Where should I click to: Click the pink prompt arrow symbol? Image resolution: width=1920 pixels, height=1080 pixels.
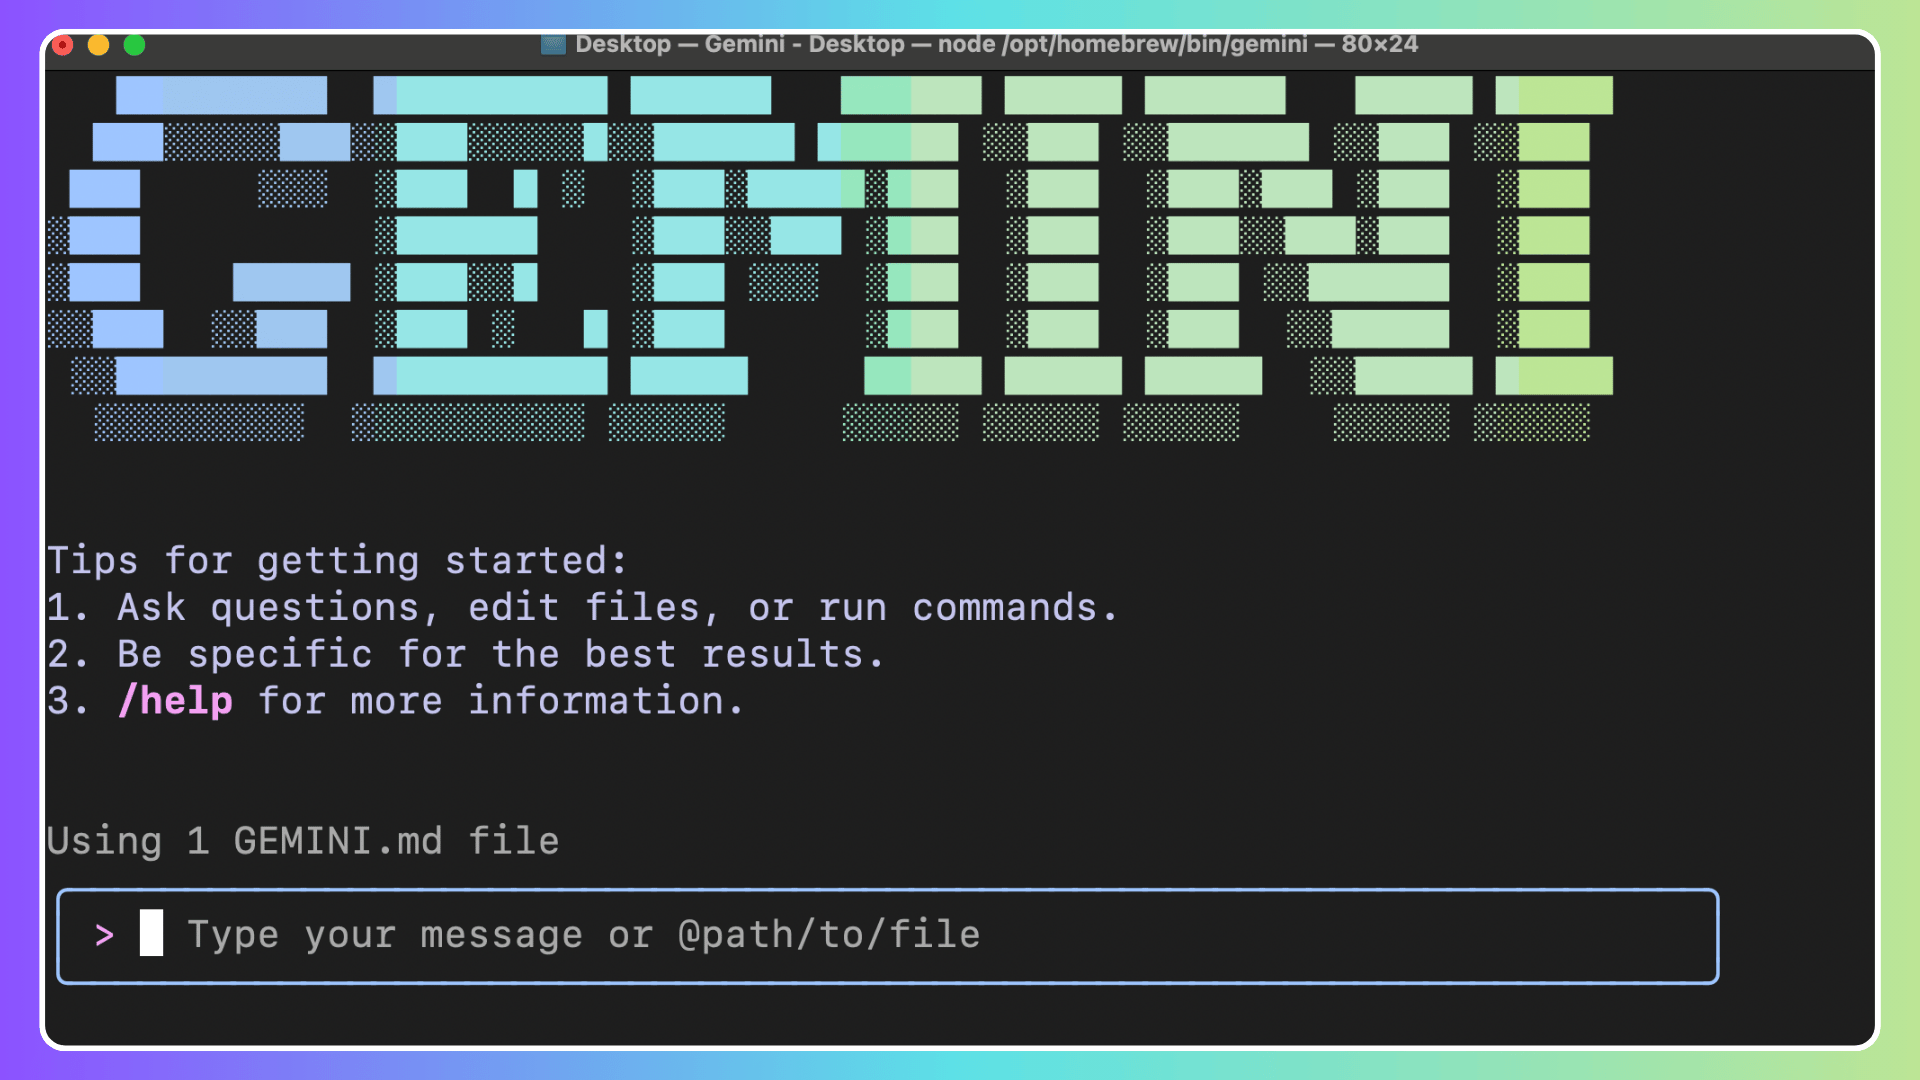click(x=105, y=936)
